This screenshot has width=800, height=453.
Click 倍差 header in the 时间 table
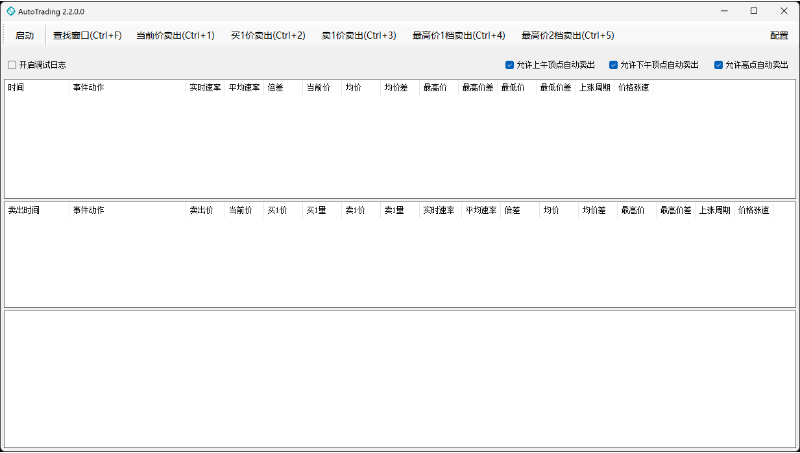(x=283, y=87)
